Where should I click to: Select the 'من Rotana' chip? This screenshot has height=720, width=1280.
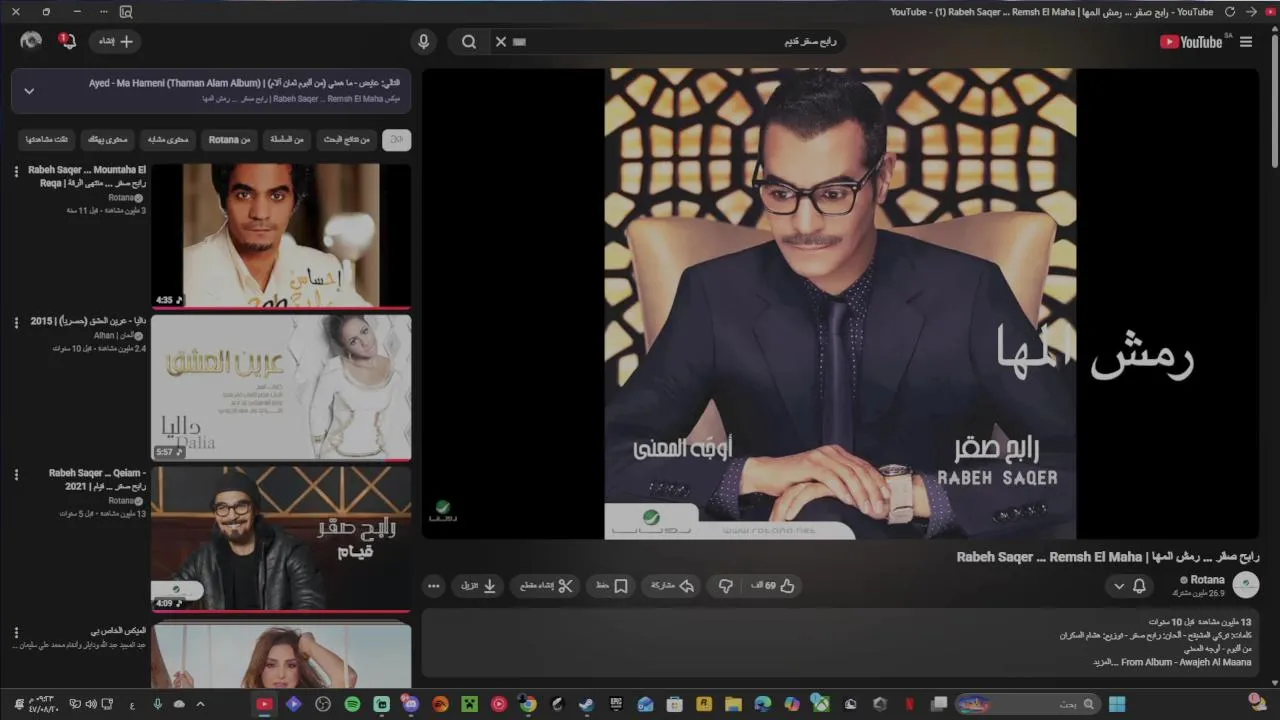click(230, 140)
